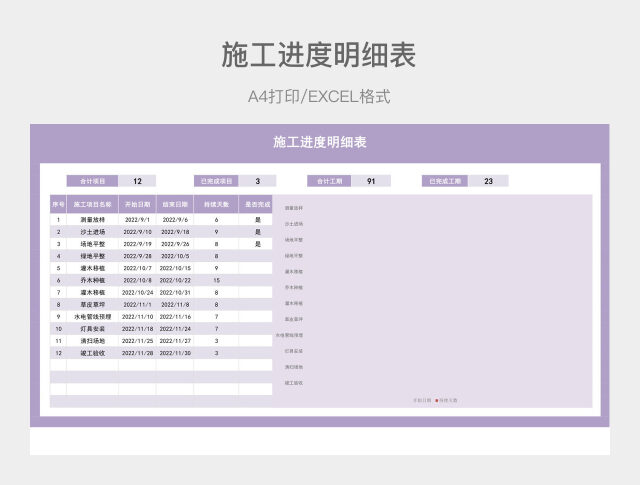Click the 已完成工期 value cell showing 23
Image resolution: width=640 pixels, height=485 pixels.
(487, 181)
